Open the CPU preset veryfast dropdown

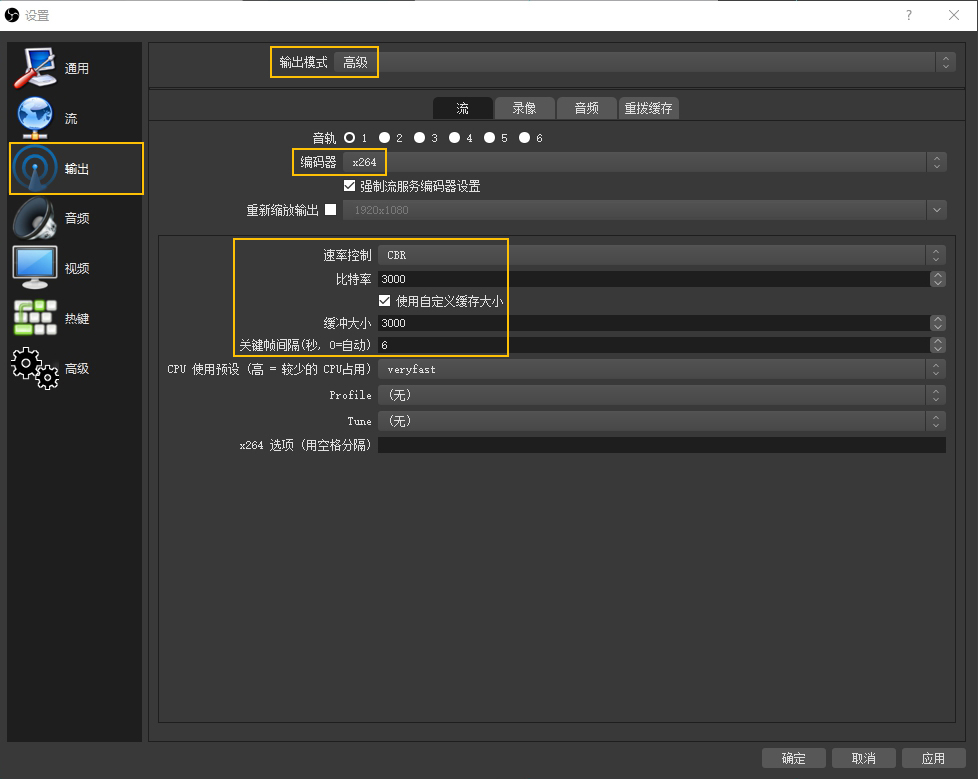pyautogui.click(x=662, y=369)
